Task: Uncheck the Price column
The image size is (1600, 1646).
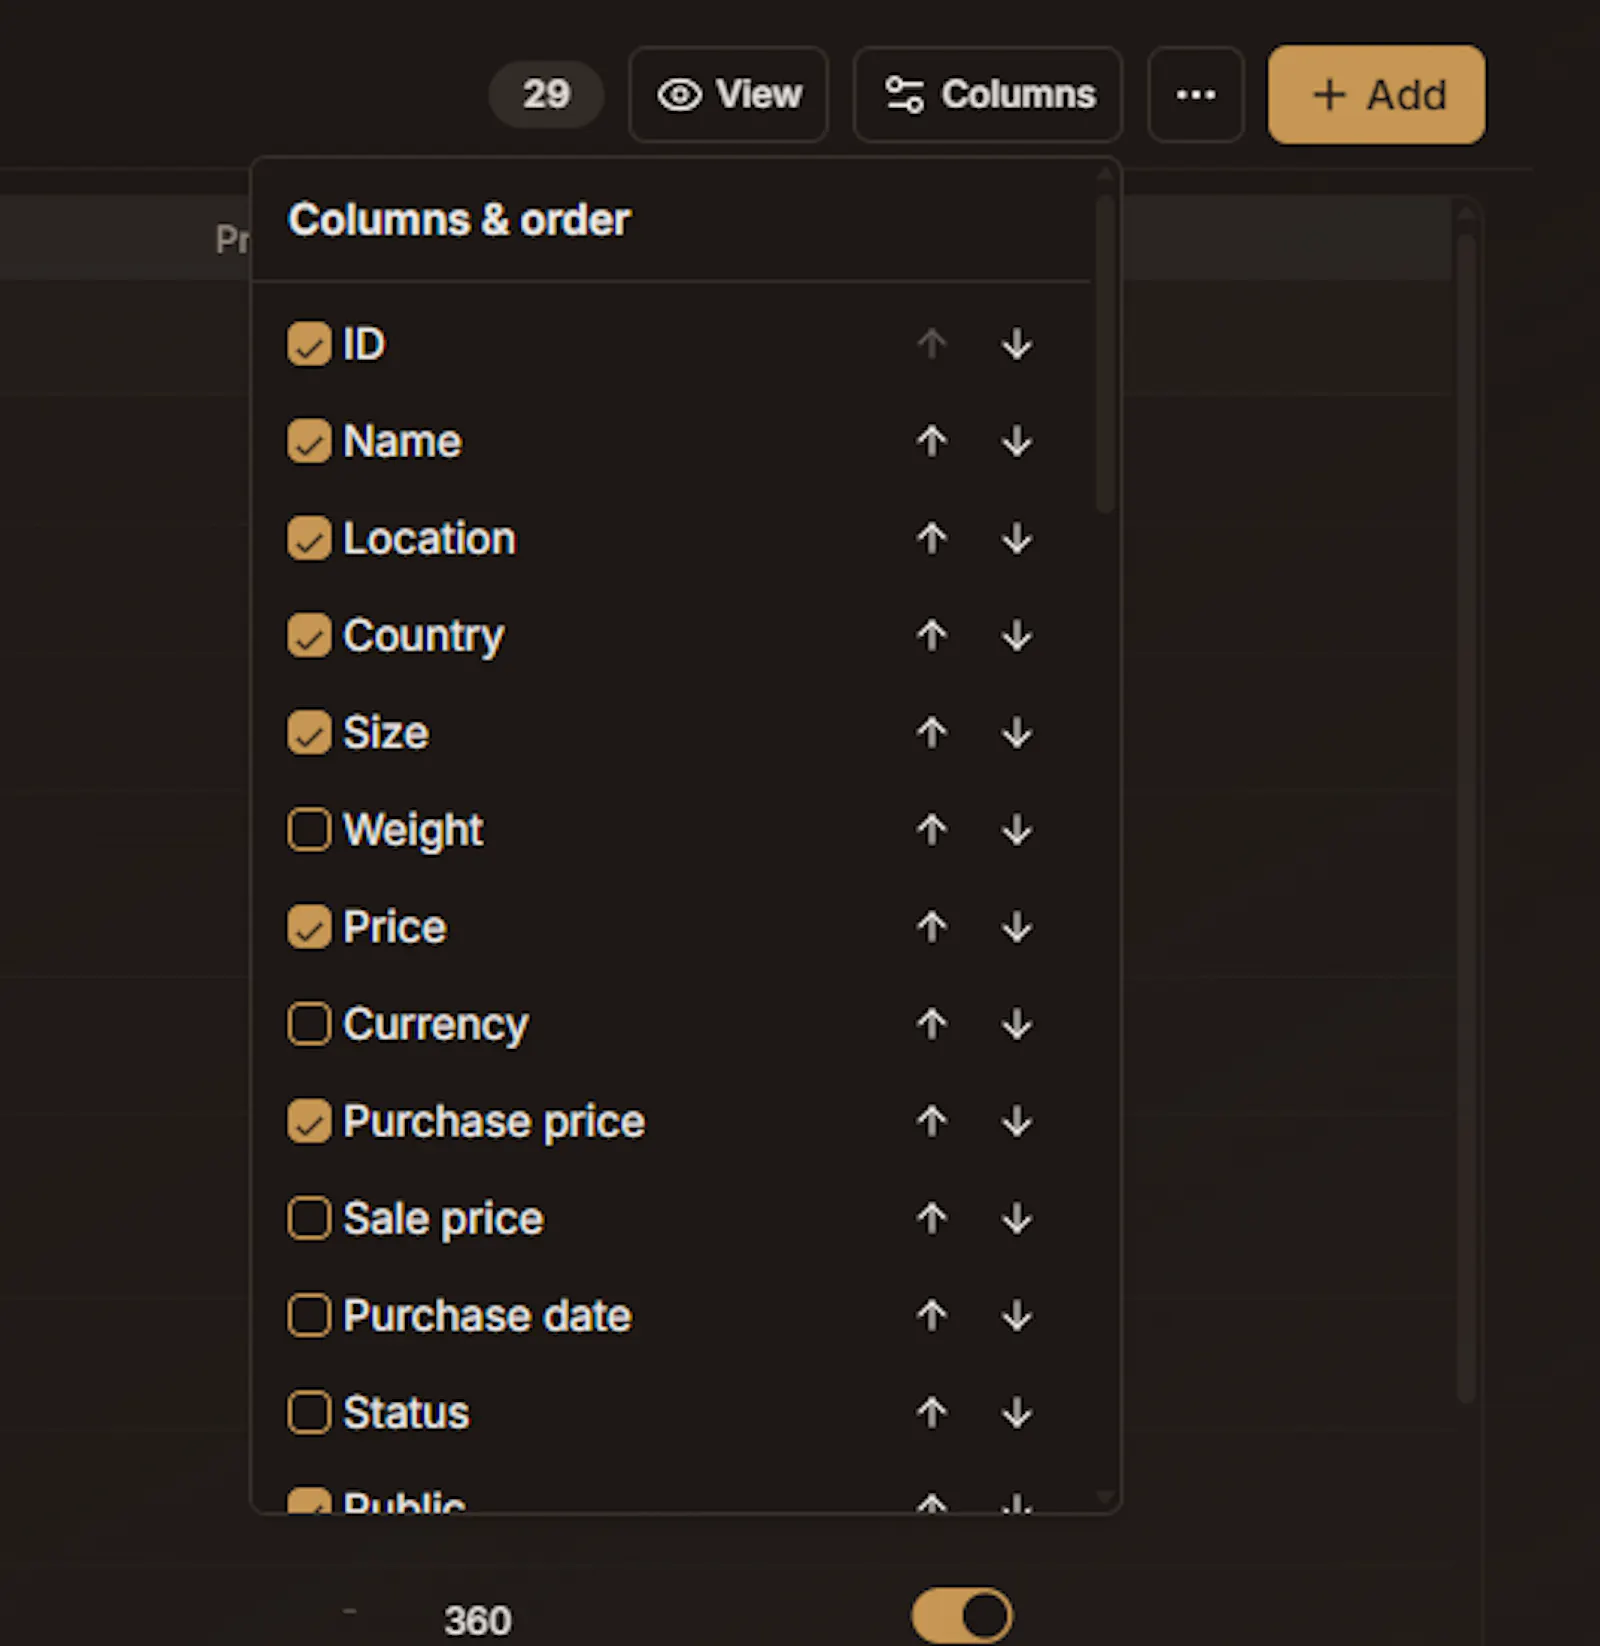Action: point(309,926)
